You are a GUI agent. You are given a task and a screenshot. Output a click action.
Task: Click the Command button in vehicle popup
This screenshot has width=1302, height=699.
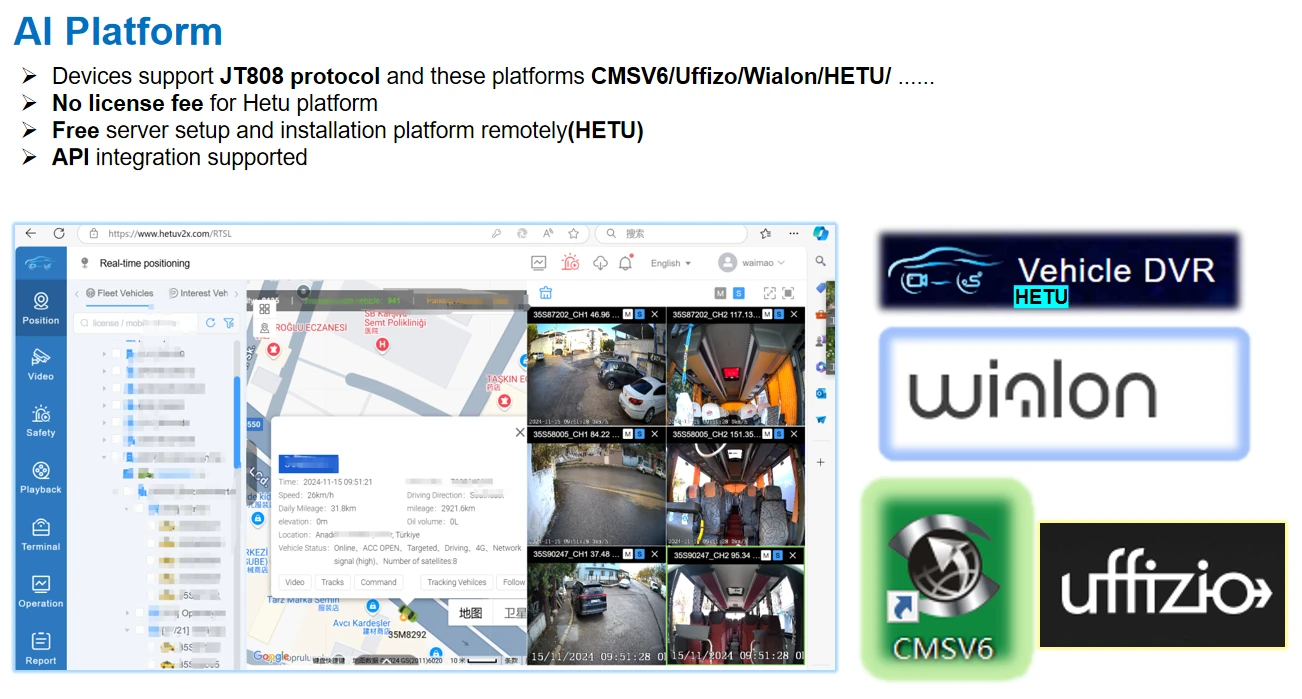tap(378, 582)
